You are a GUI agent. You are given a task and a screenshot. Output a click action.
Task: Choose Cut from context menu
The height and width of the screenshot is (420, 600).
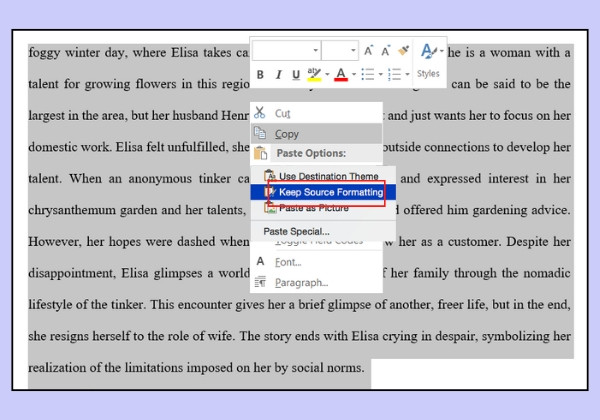click(x=317, y=113)
